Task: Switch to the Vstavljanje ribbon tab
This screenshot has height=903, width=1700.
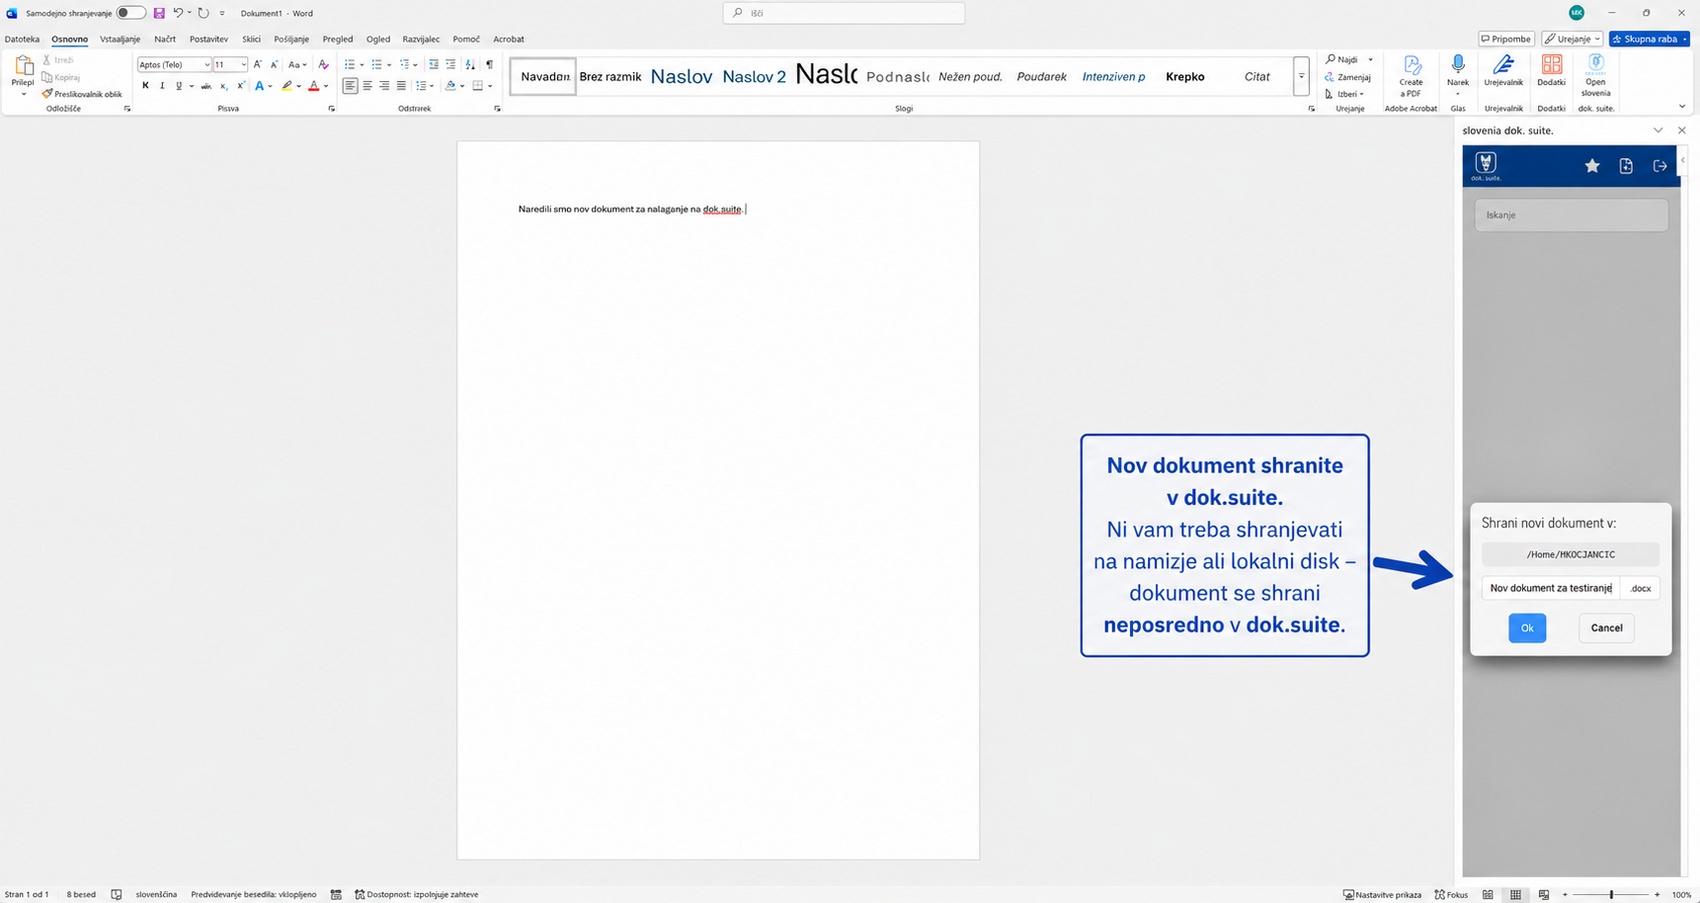Action: click(x=120, y=39)
